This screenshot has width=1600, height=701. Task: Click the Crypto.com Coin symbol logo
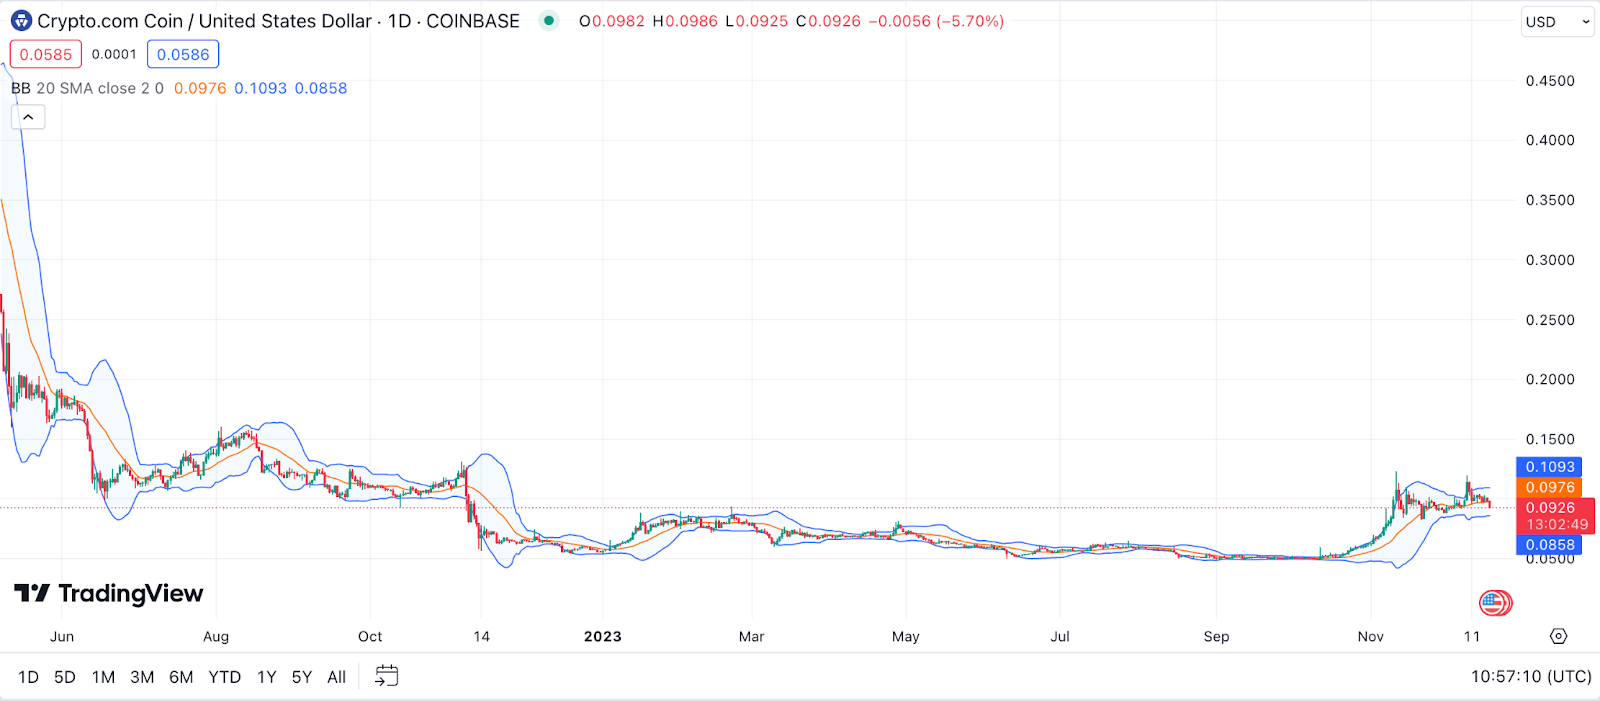(x=21, y=21)
